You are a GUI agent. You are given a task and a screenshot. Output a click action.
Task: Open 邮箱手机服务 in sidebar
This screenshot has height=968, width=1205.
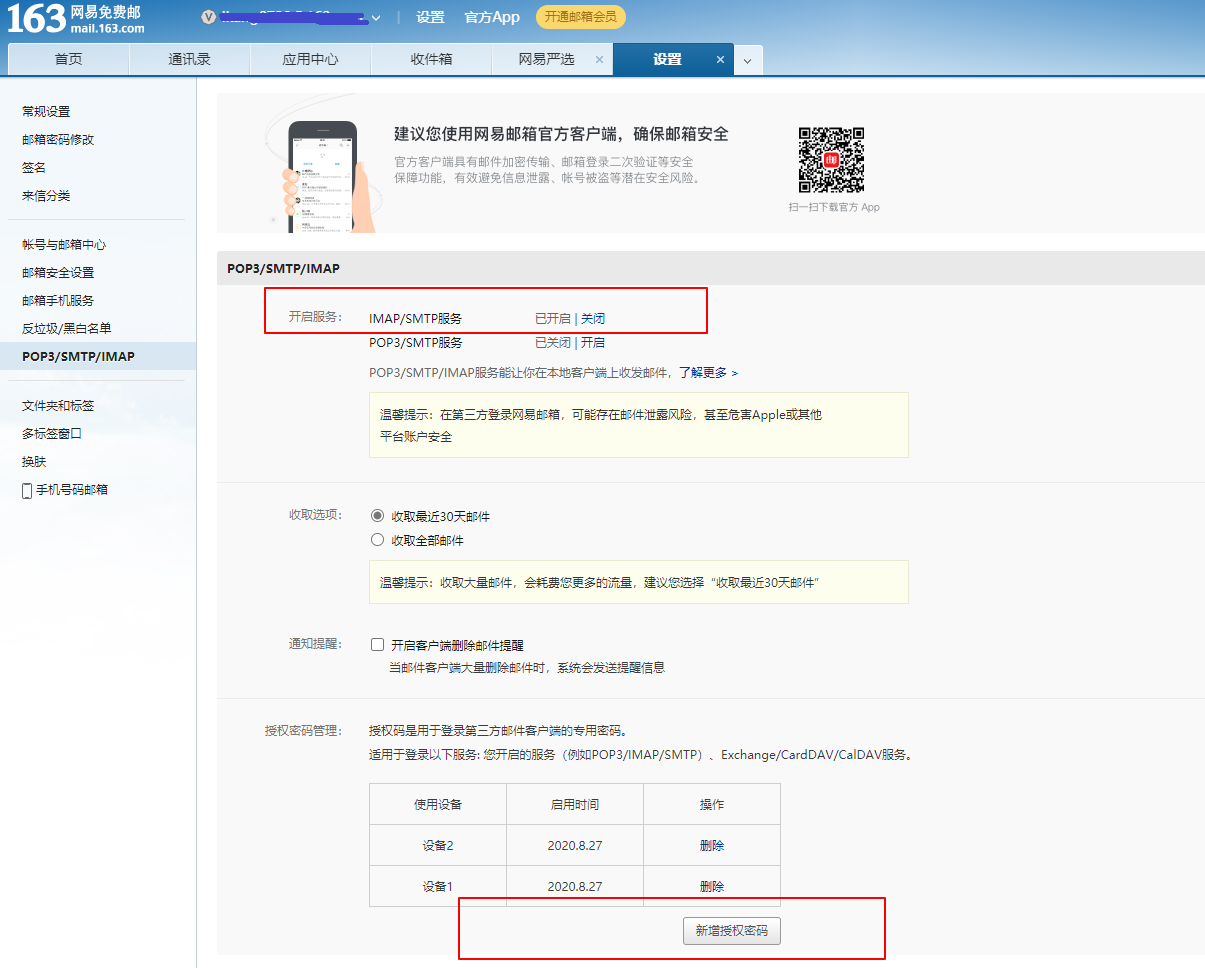point(58,301)
